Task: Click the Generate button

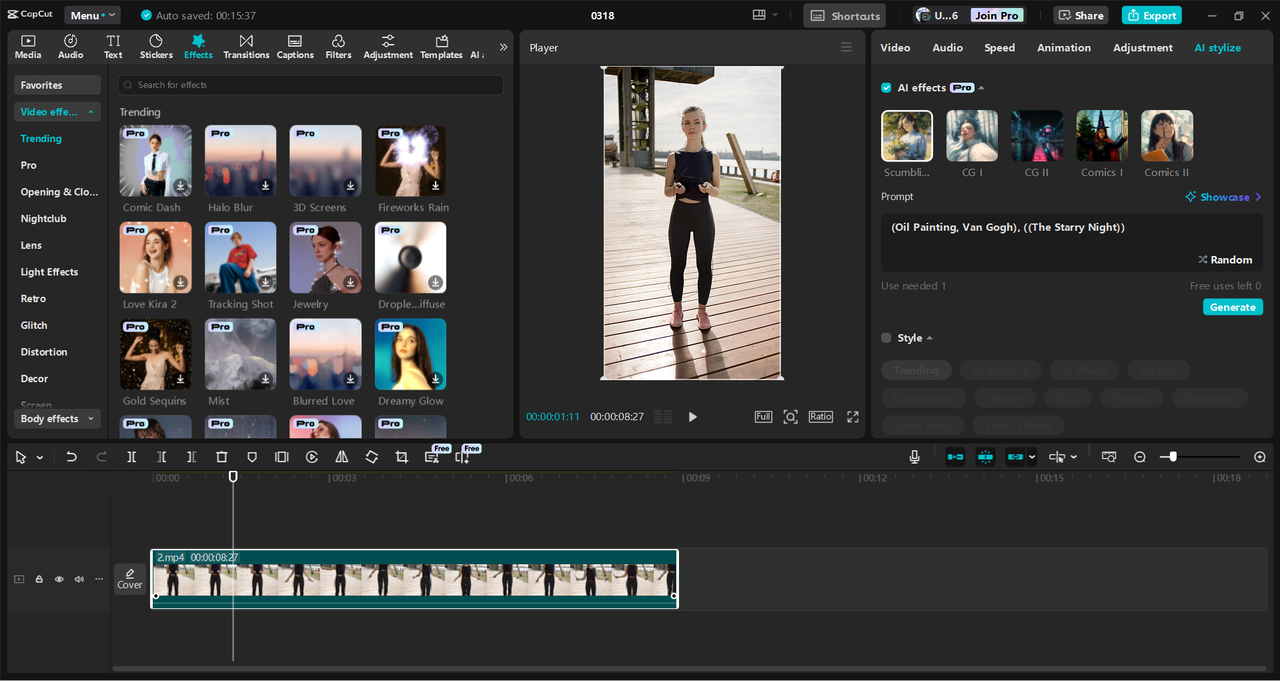Action: pos(1232,307)
